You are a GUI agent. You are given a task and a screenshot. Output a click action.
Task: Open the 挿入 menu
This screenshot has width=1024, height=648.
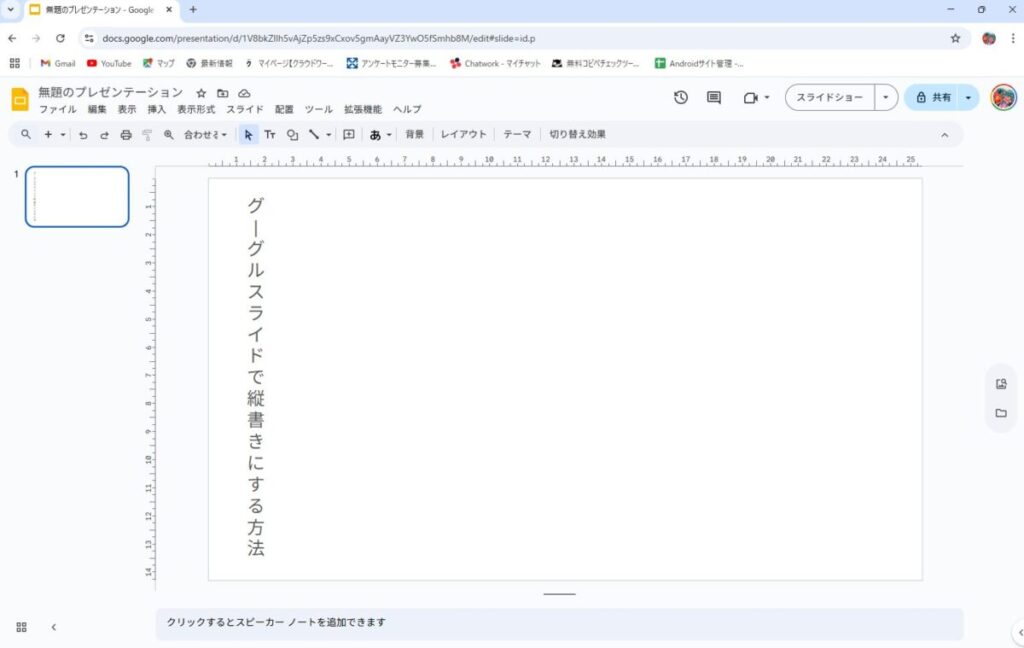click(157, 110)
